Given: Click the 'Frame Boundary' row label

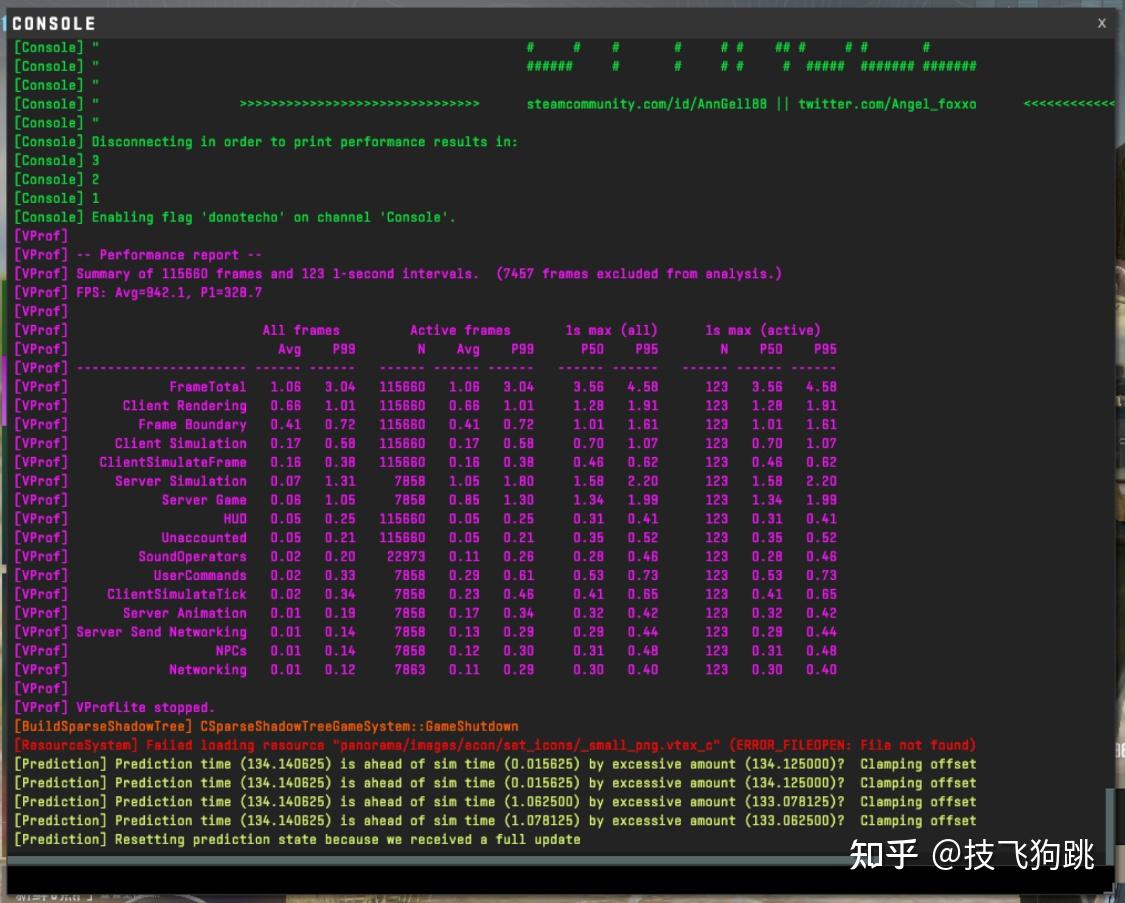Looking at the screenshot, I should pos(192,424).
